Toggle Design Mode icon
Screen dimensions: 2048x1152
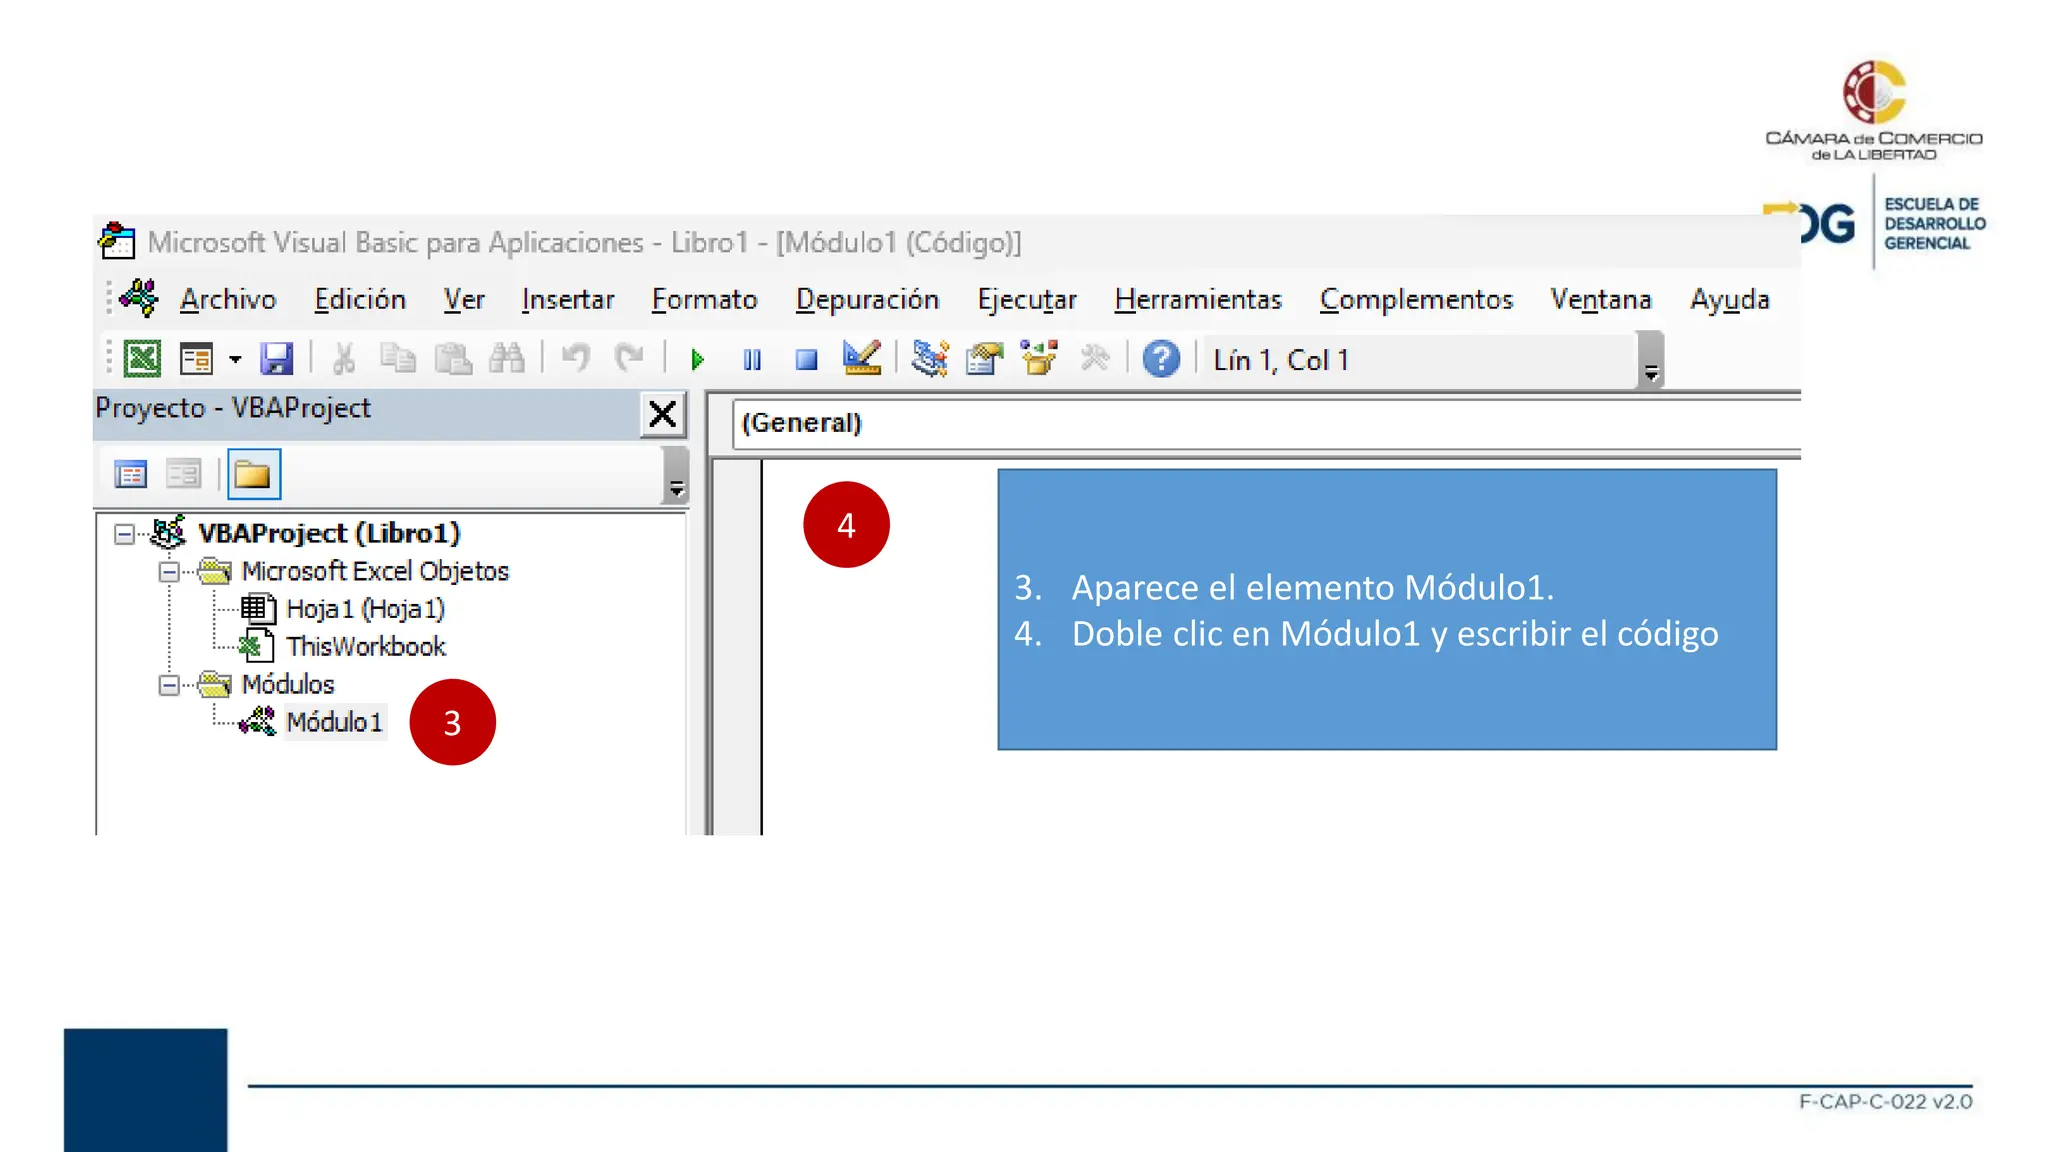(x=861, y=358)
